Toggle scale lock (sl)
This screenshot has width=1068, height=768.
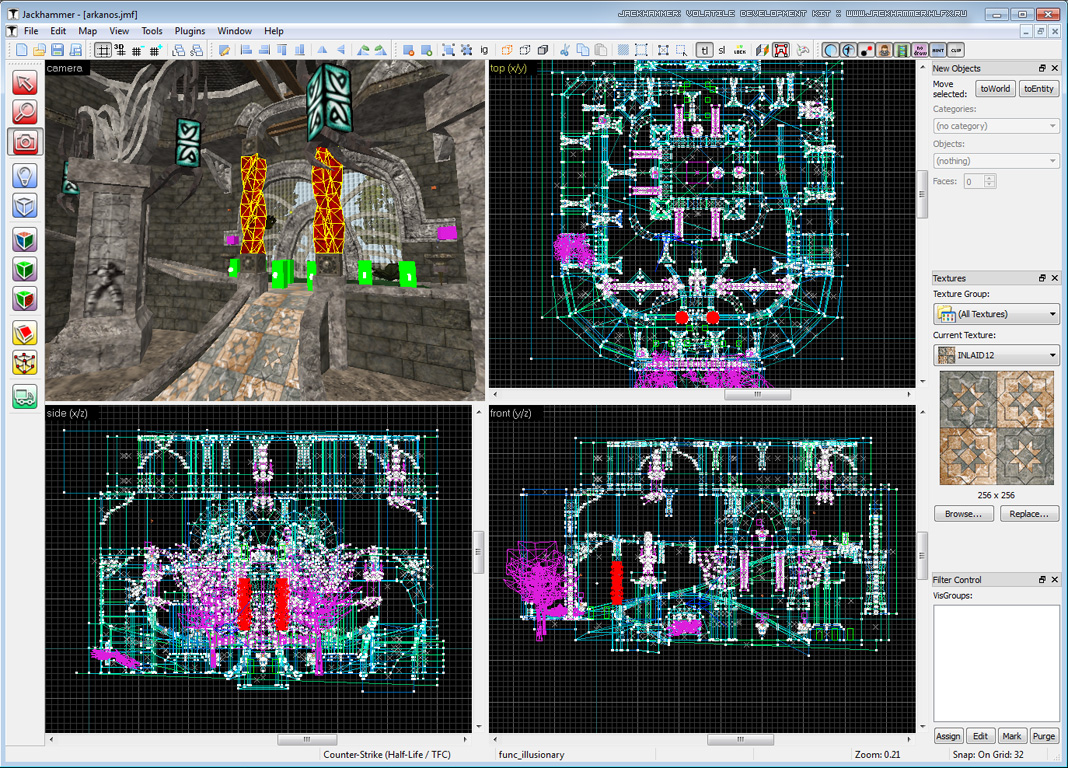[x=722, y=50]
